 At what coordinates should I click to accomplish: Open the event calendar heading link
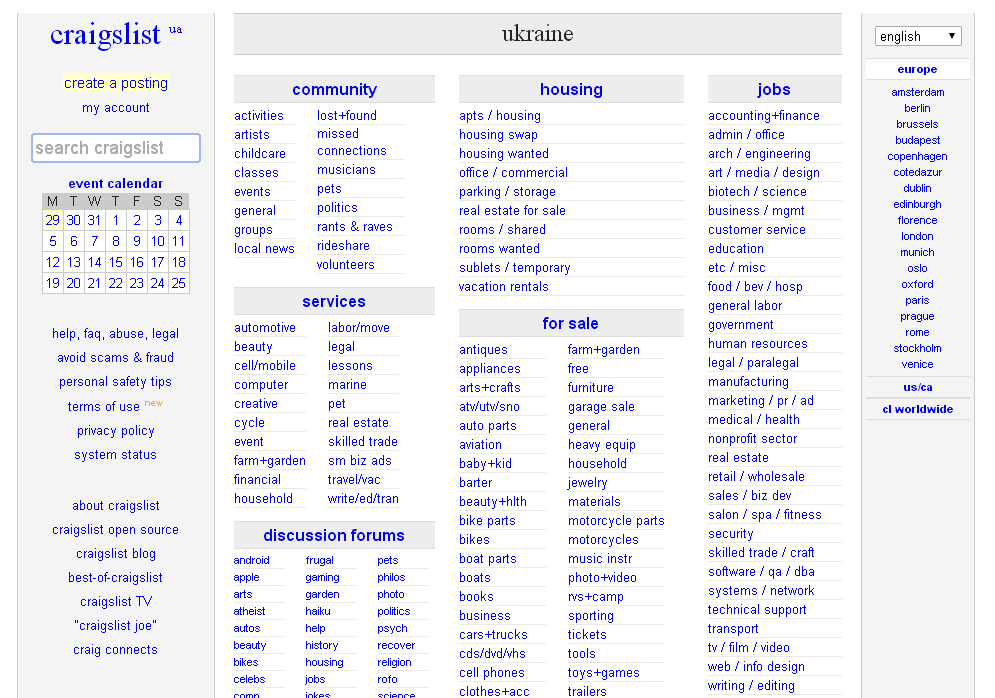click(115, 183)
